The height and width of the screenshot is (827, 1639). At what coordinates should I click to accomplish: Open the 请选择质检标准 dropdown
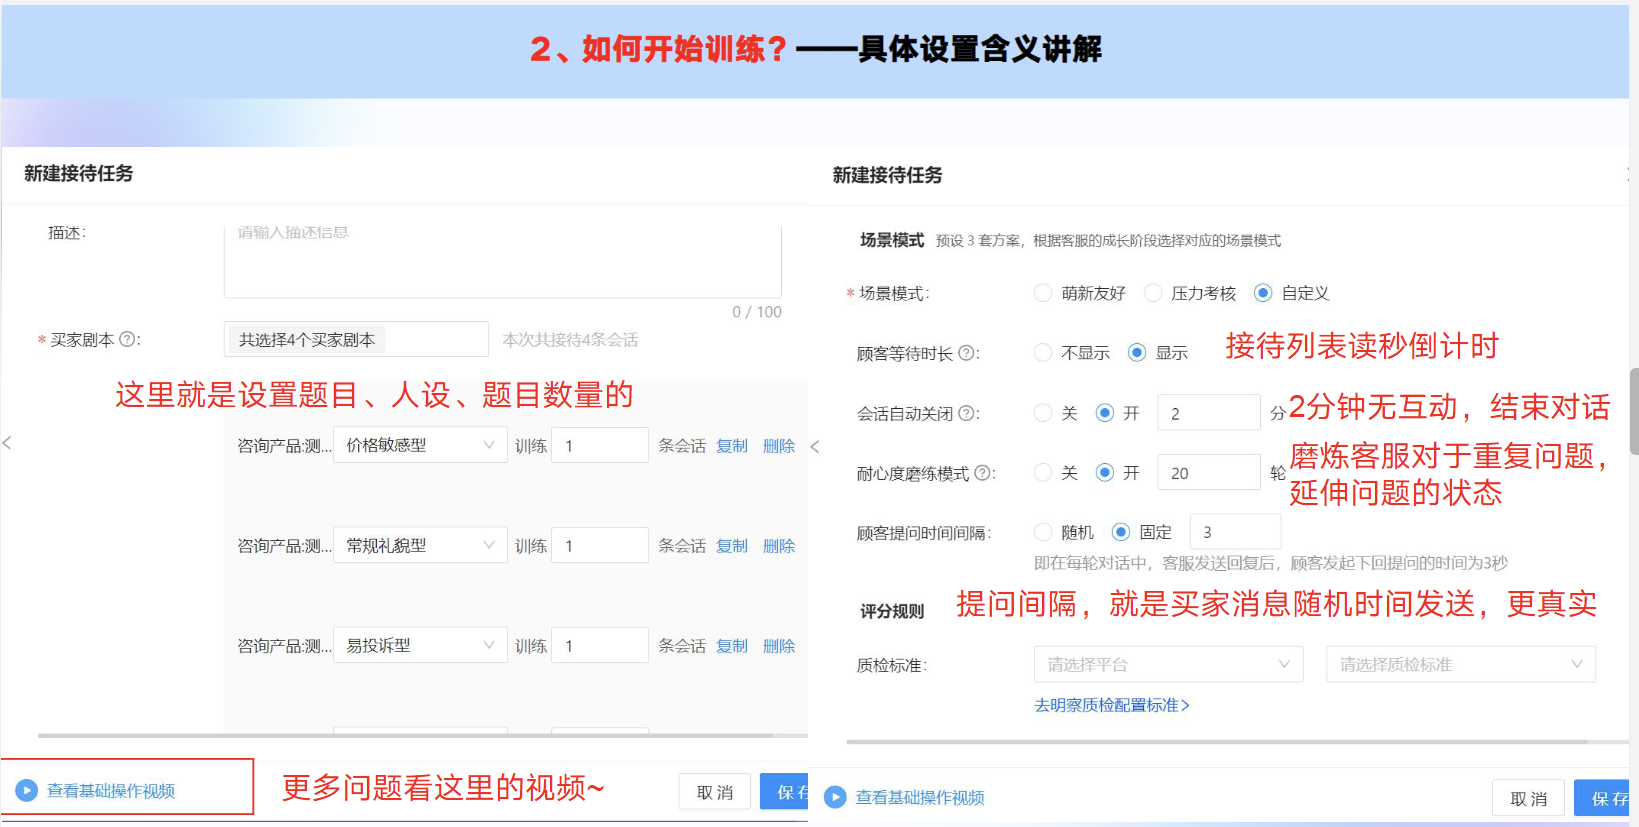[1460, 664]
